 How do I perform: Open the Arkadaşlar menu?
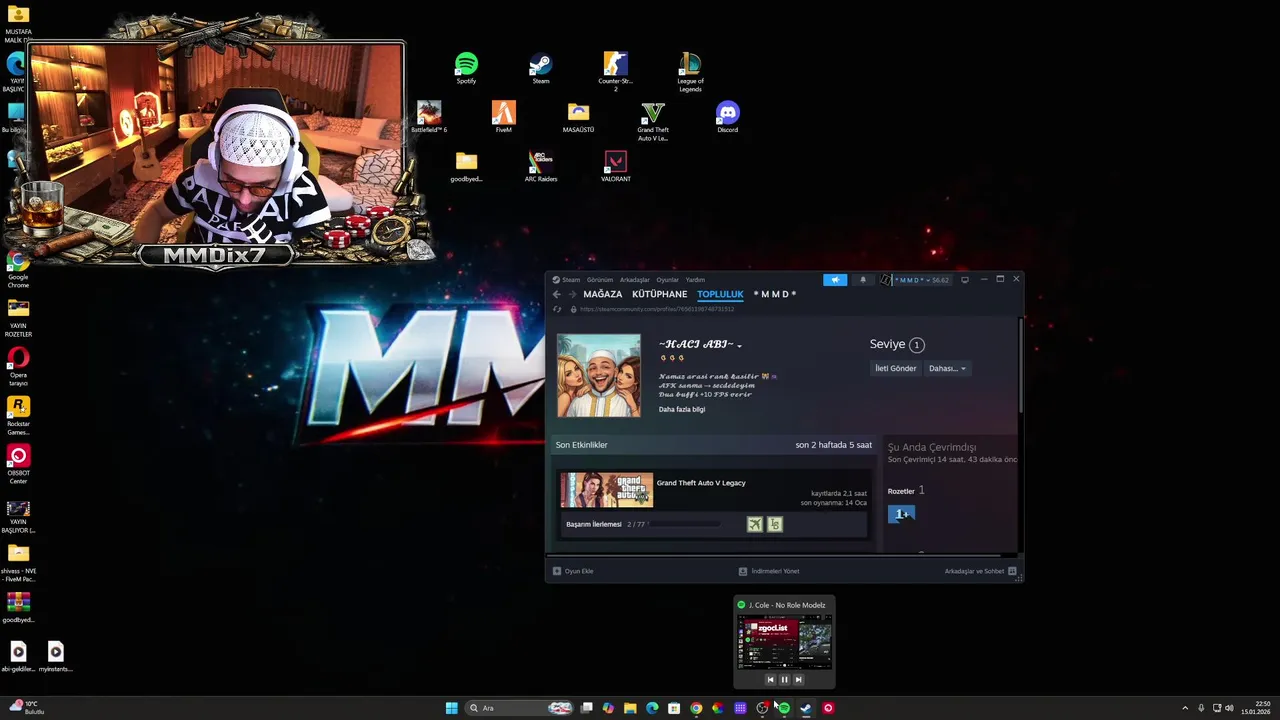pyautogui.click(x=635, y=280)
